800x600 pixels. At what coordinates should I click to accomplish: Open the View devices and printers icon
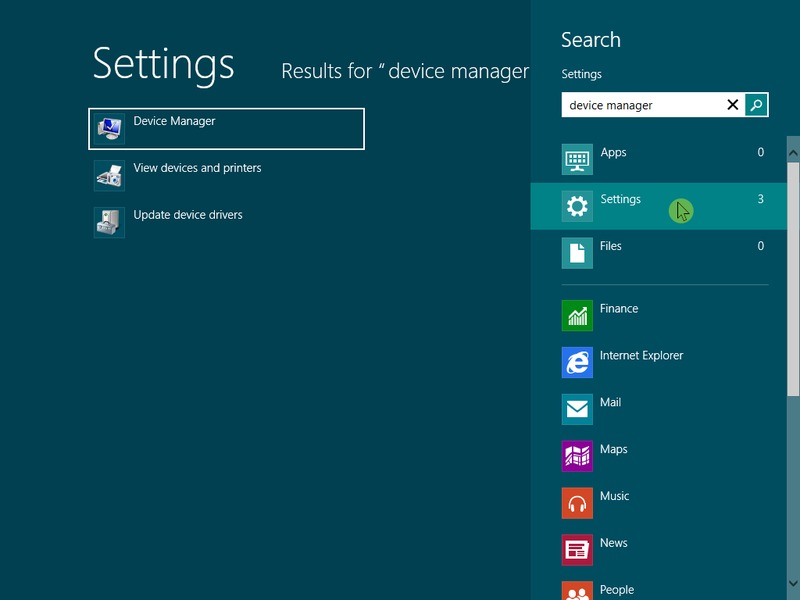(x=109, y=175)
